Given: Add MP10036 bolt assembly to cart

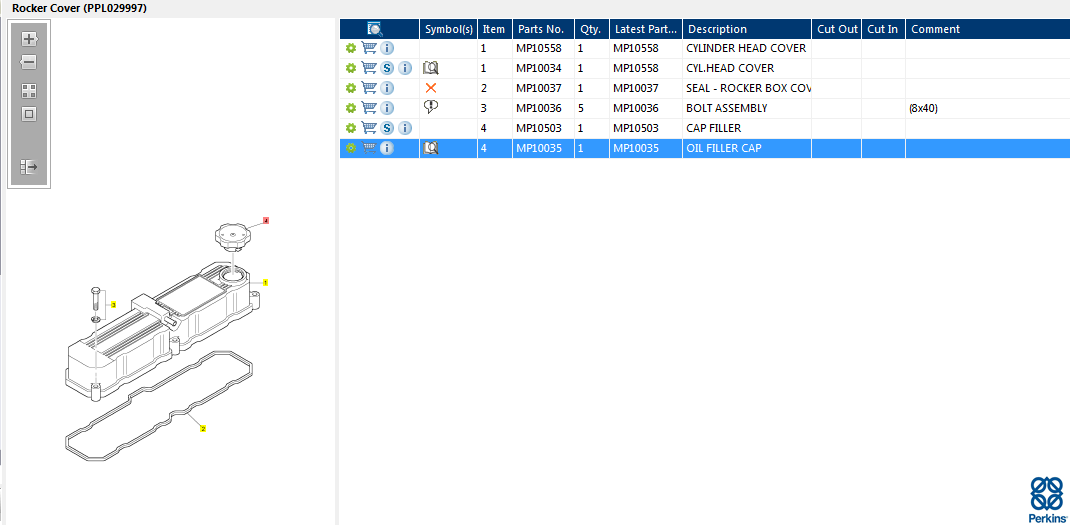Looking at the screenshot, I should coord(368,107).
